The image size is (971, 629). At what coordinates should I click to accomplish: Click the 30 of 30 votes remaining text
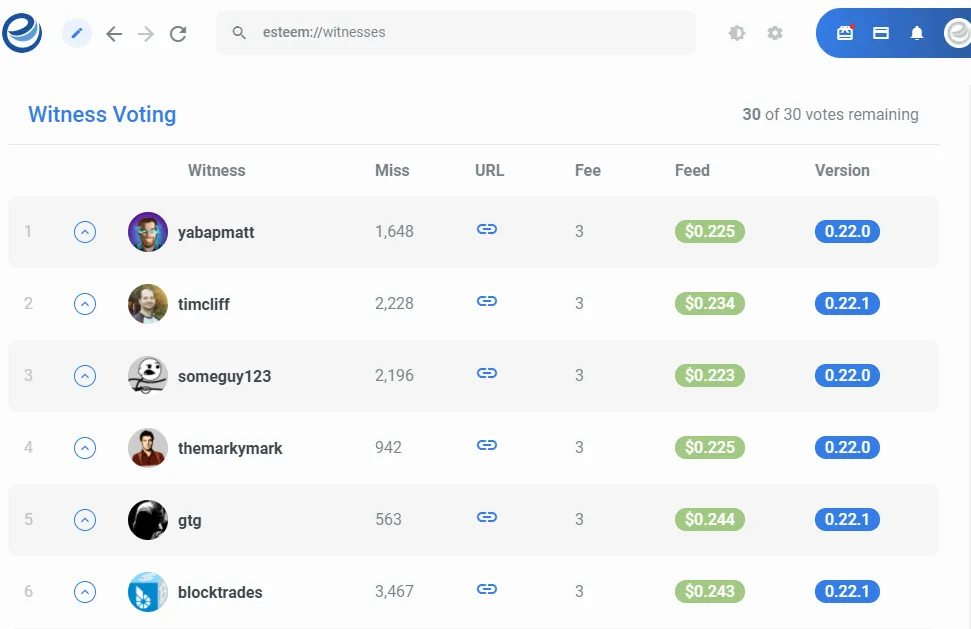coord(830,115)
